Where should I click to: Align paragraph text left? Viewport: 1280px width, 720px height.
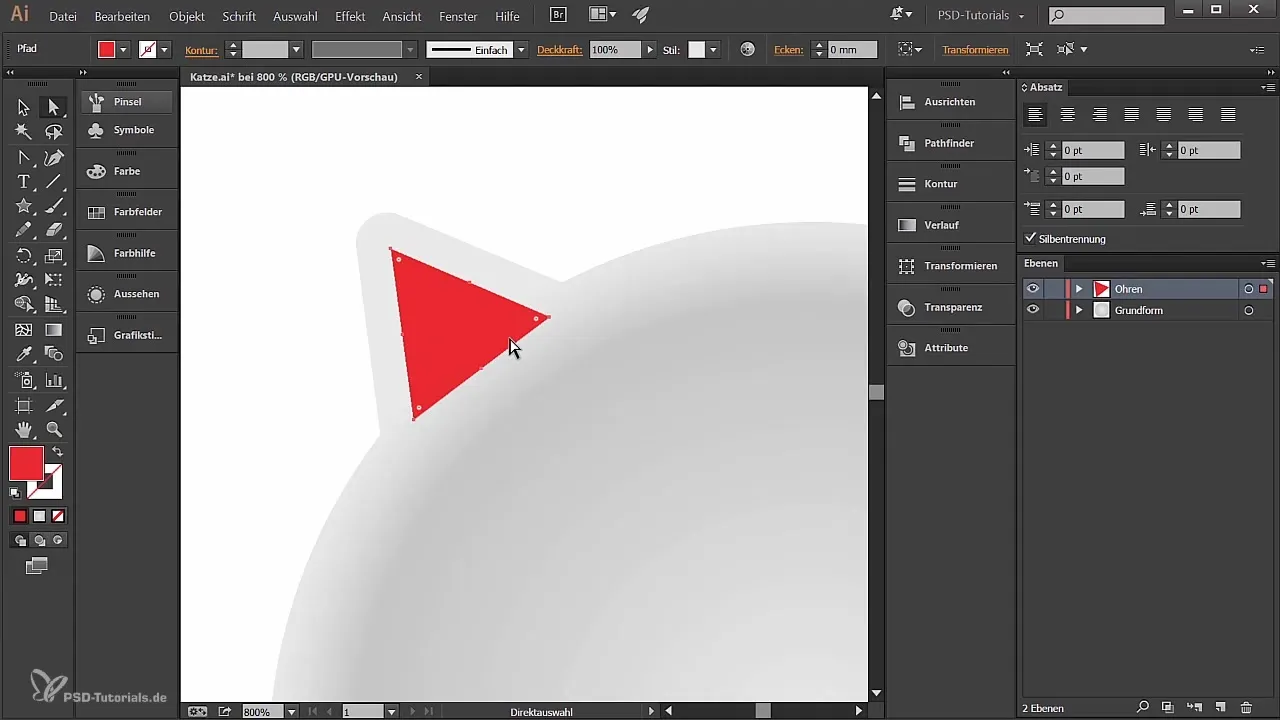[x=1036, y=115]
